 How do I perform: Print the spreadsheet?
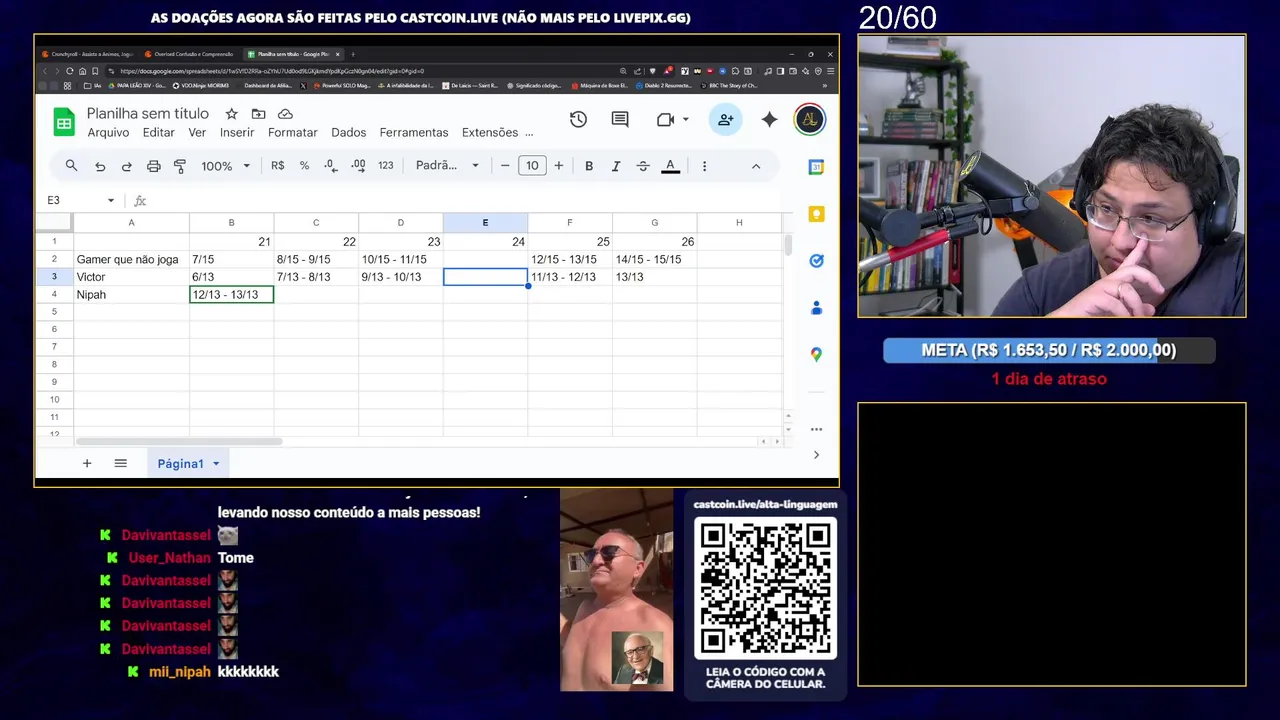tap(153, 166)
